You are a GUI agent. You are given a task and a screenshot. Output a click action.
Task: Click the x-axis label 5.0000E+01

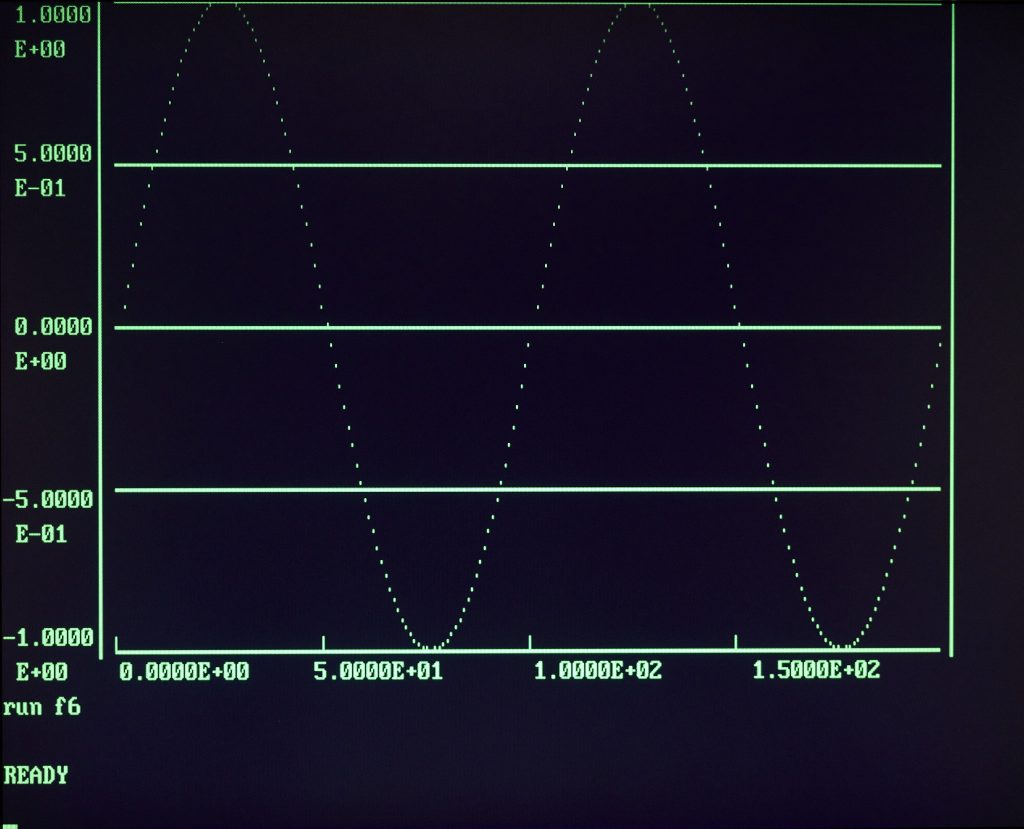(378, 671)
